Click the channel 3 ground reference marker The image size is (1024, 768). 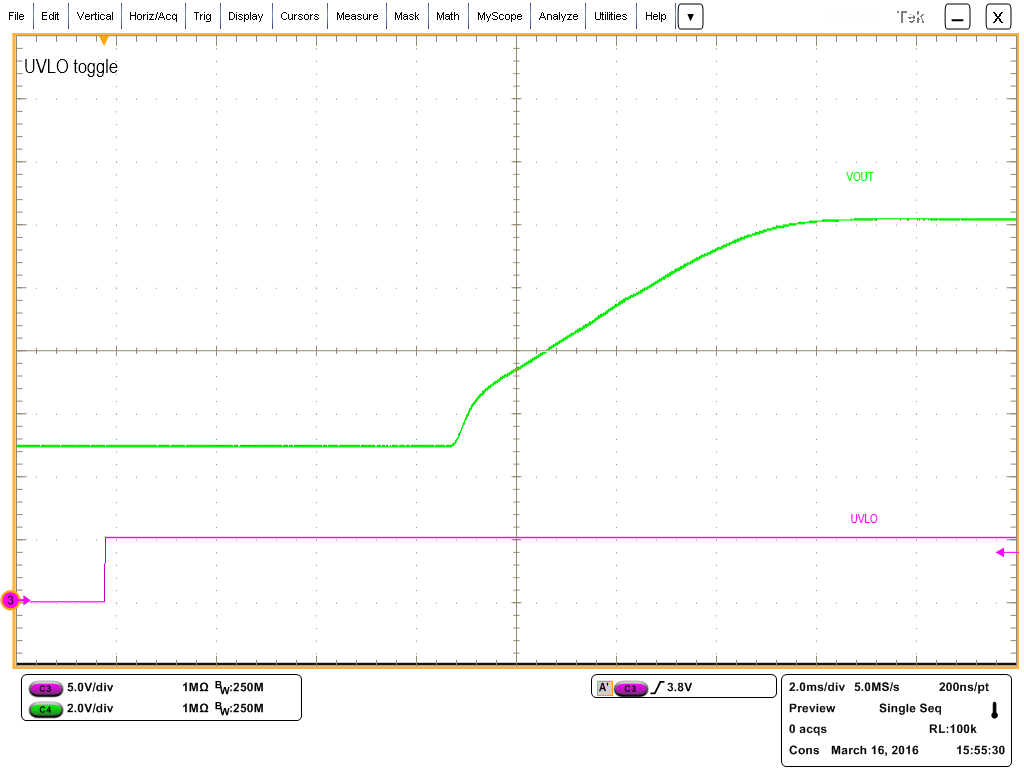(x=10, y=600)
